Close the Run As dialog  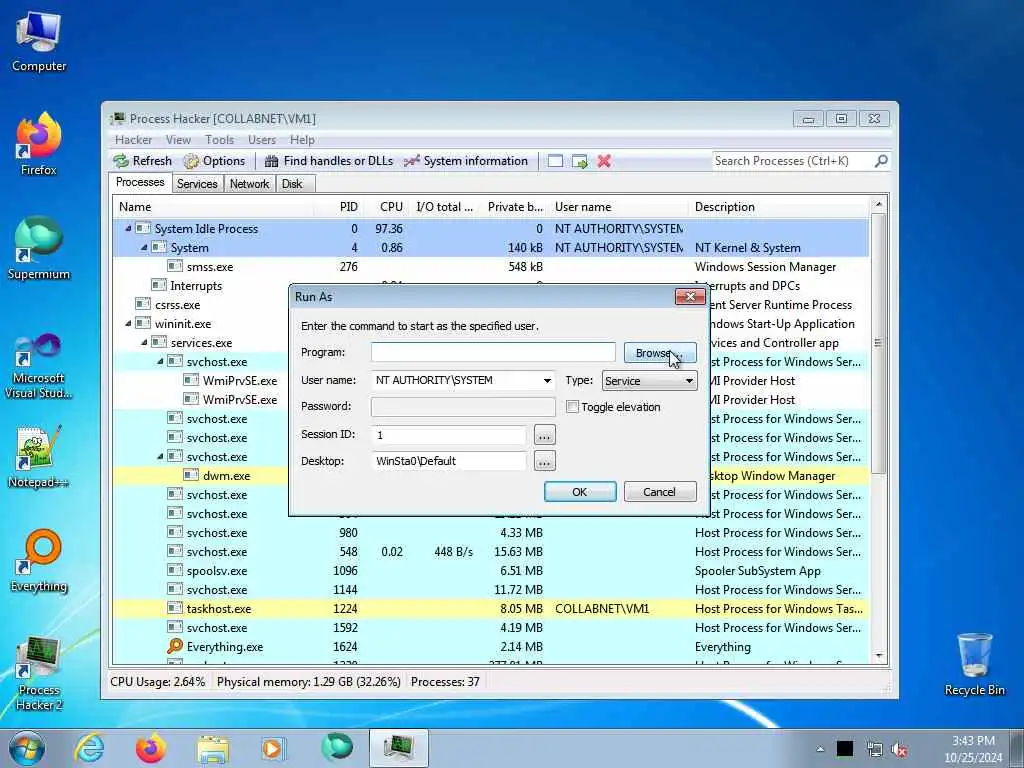coord(690,297)
